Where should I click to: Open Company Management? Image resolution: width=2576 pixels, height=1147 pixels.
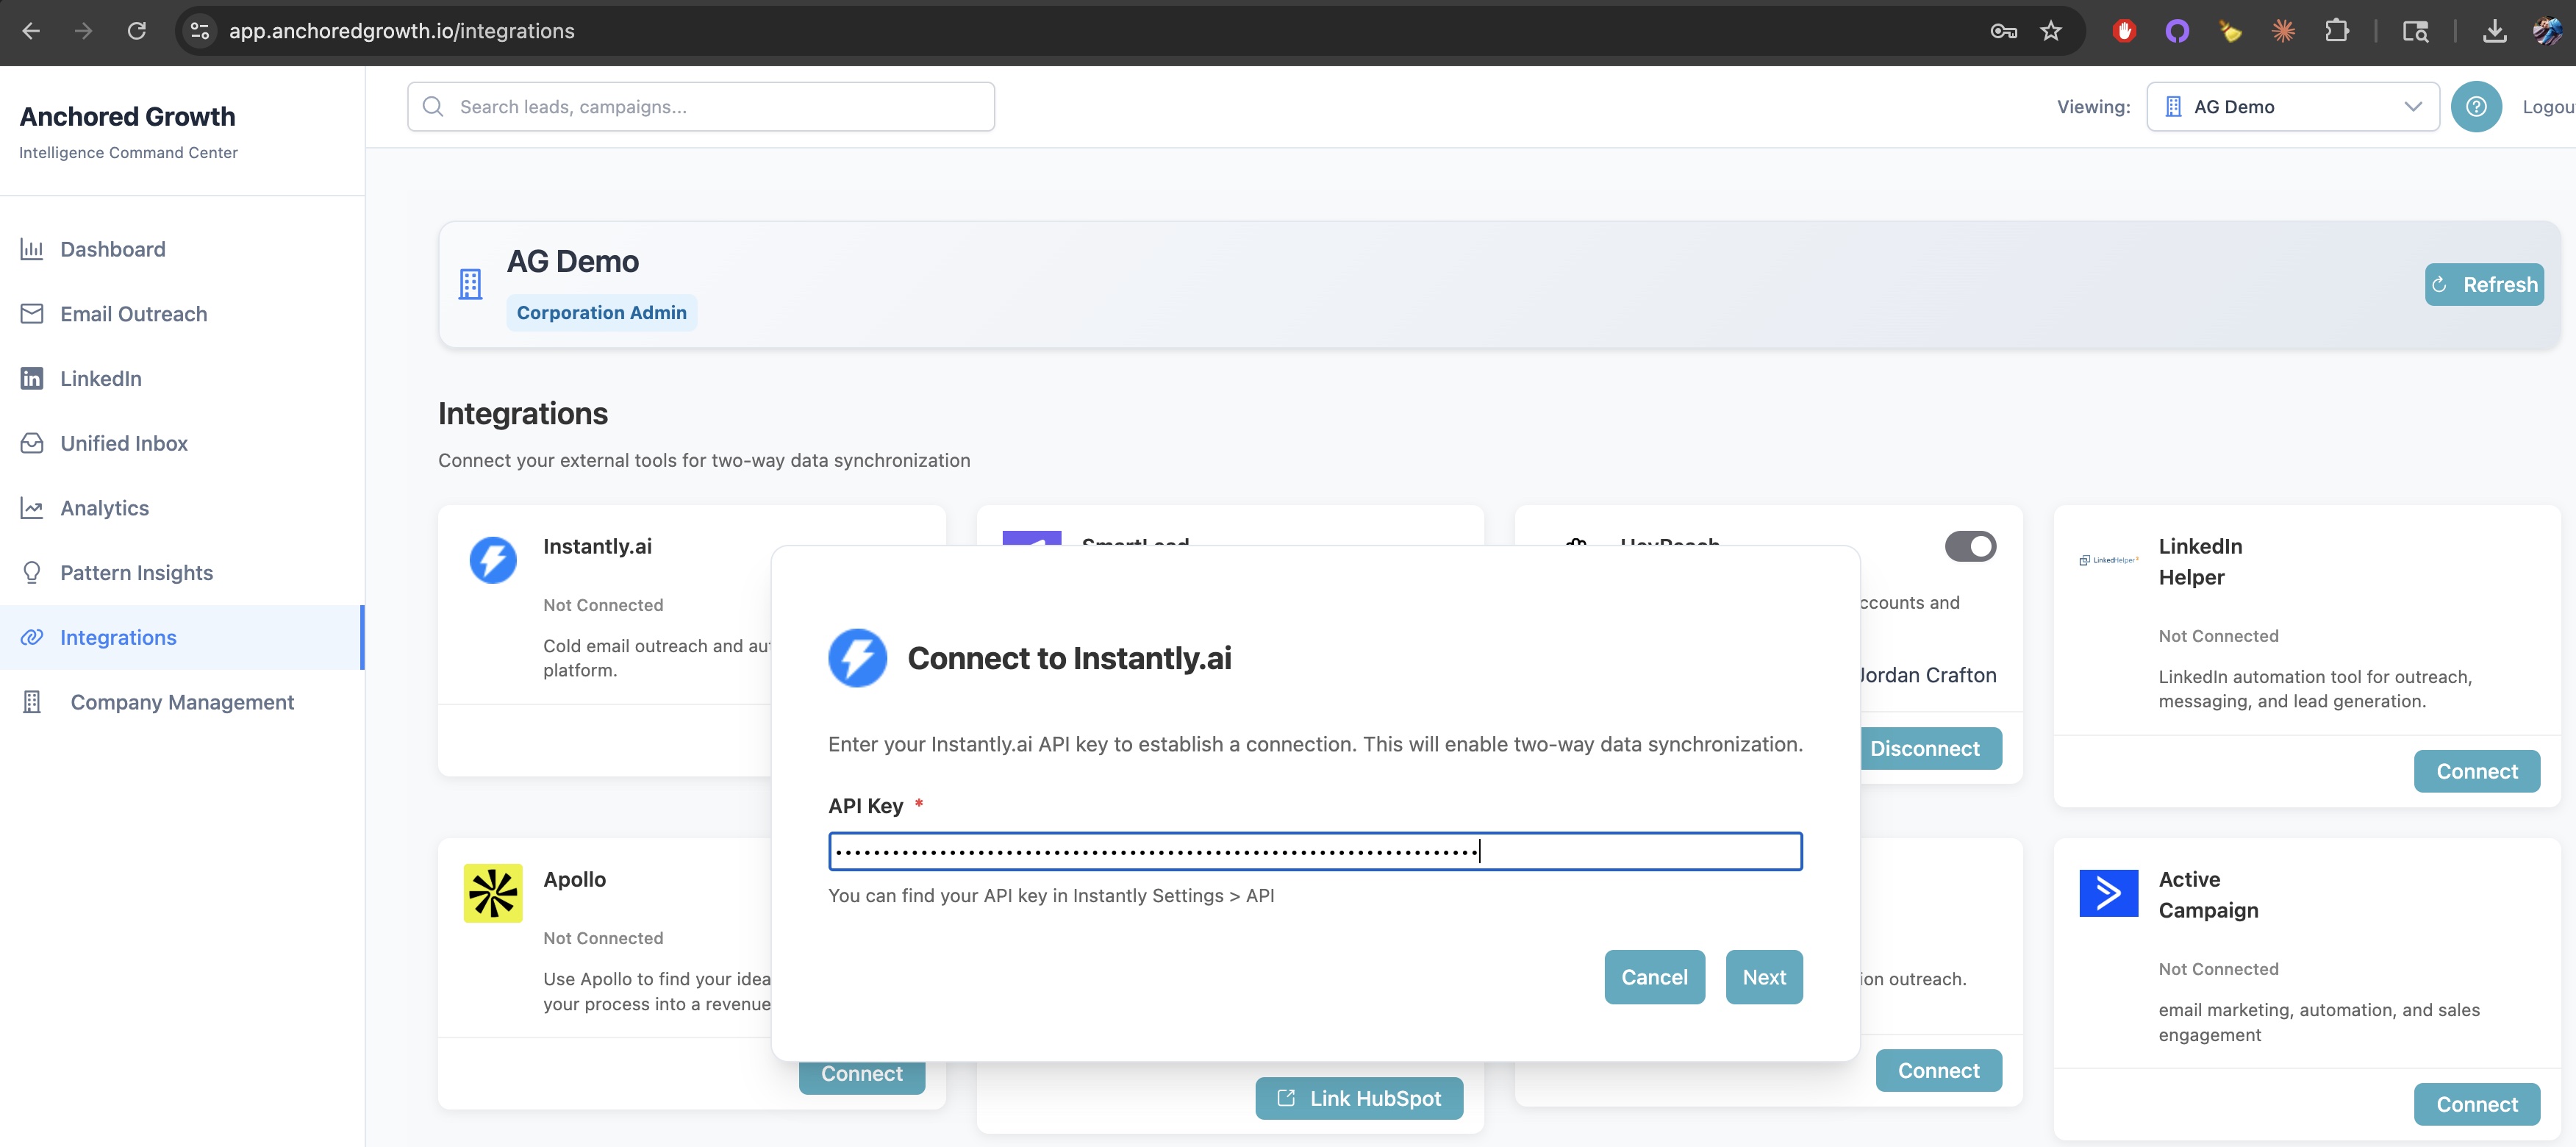pyautogui.click(x=182, y=702)
